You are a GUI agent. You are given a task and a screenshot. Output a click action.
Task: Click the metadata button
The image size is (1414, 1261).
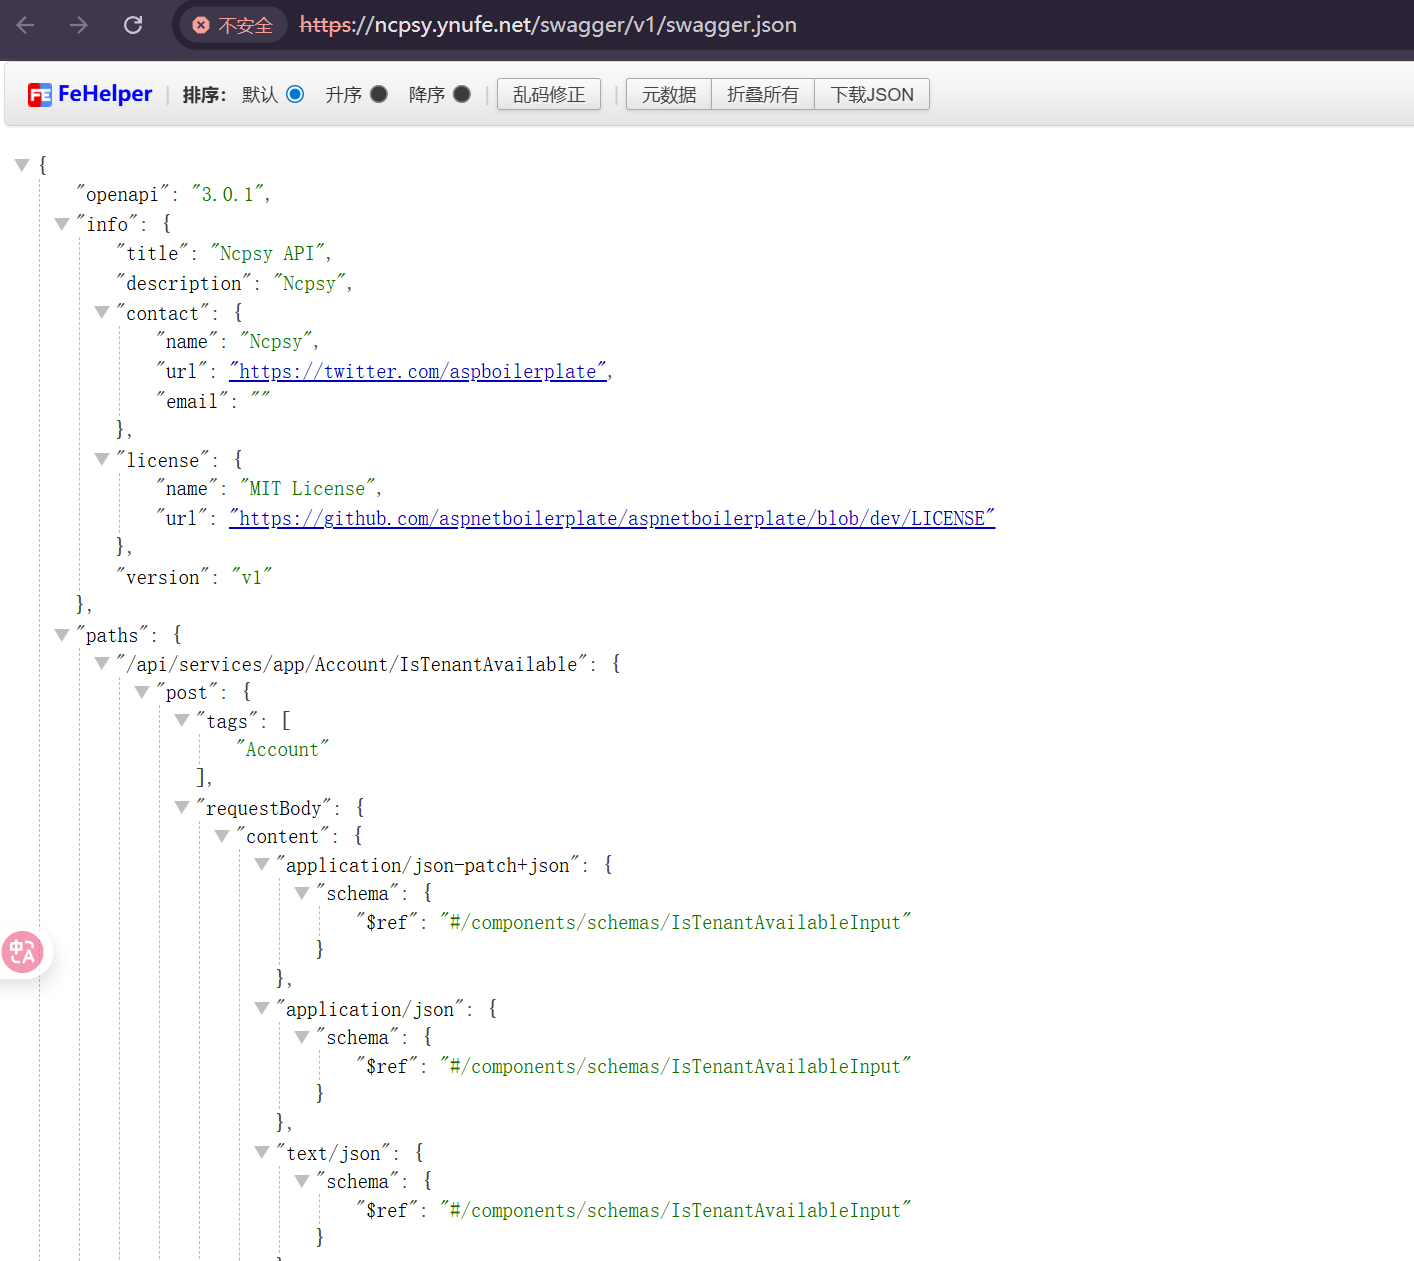pyautogui.click(x=668, y=94)
